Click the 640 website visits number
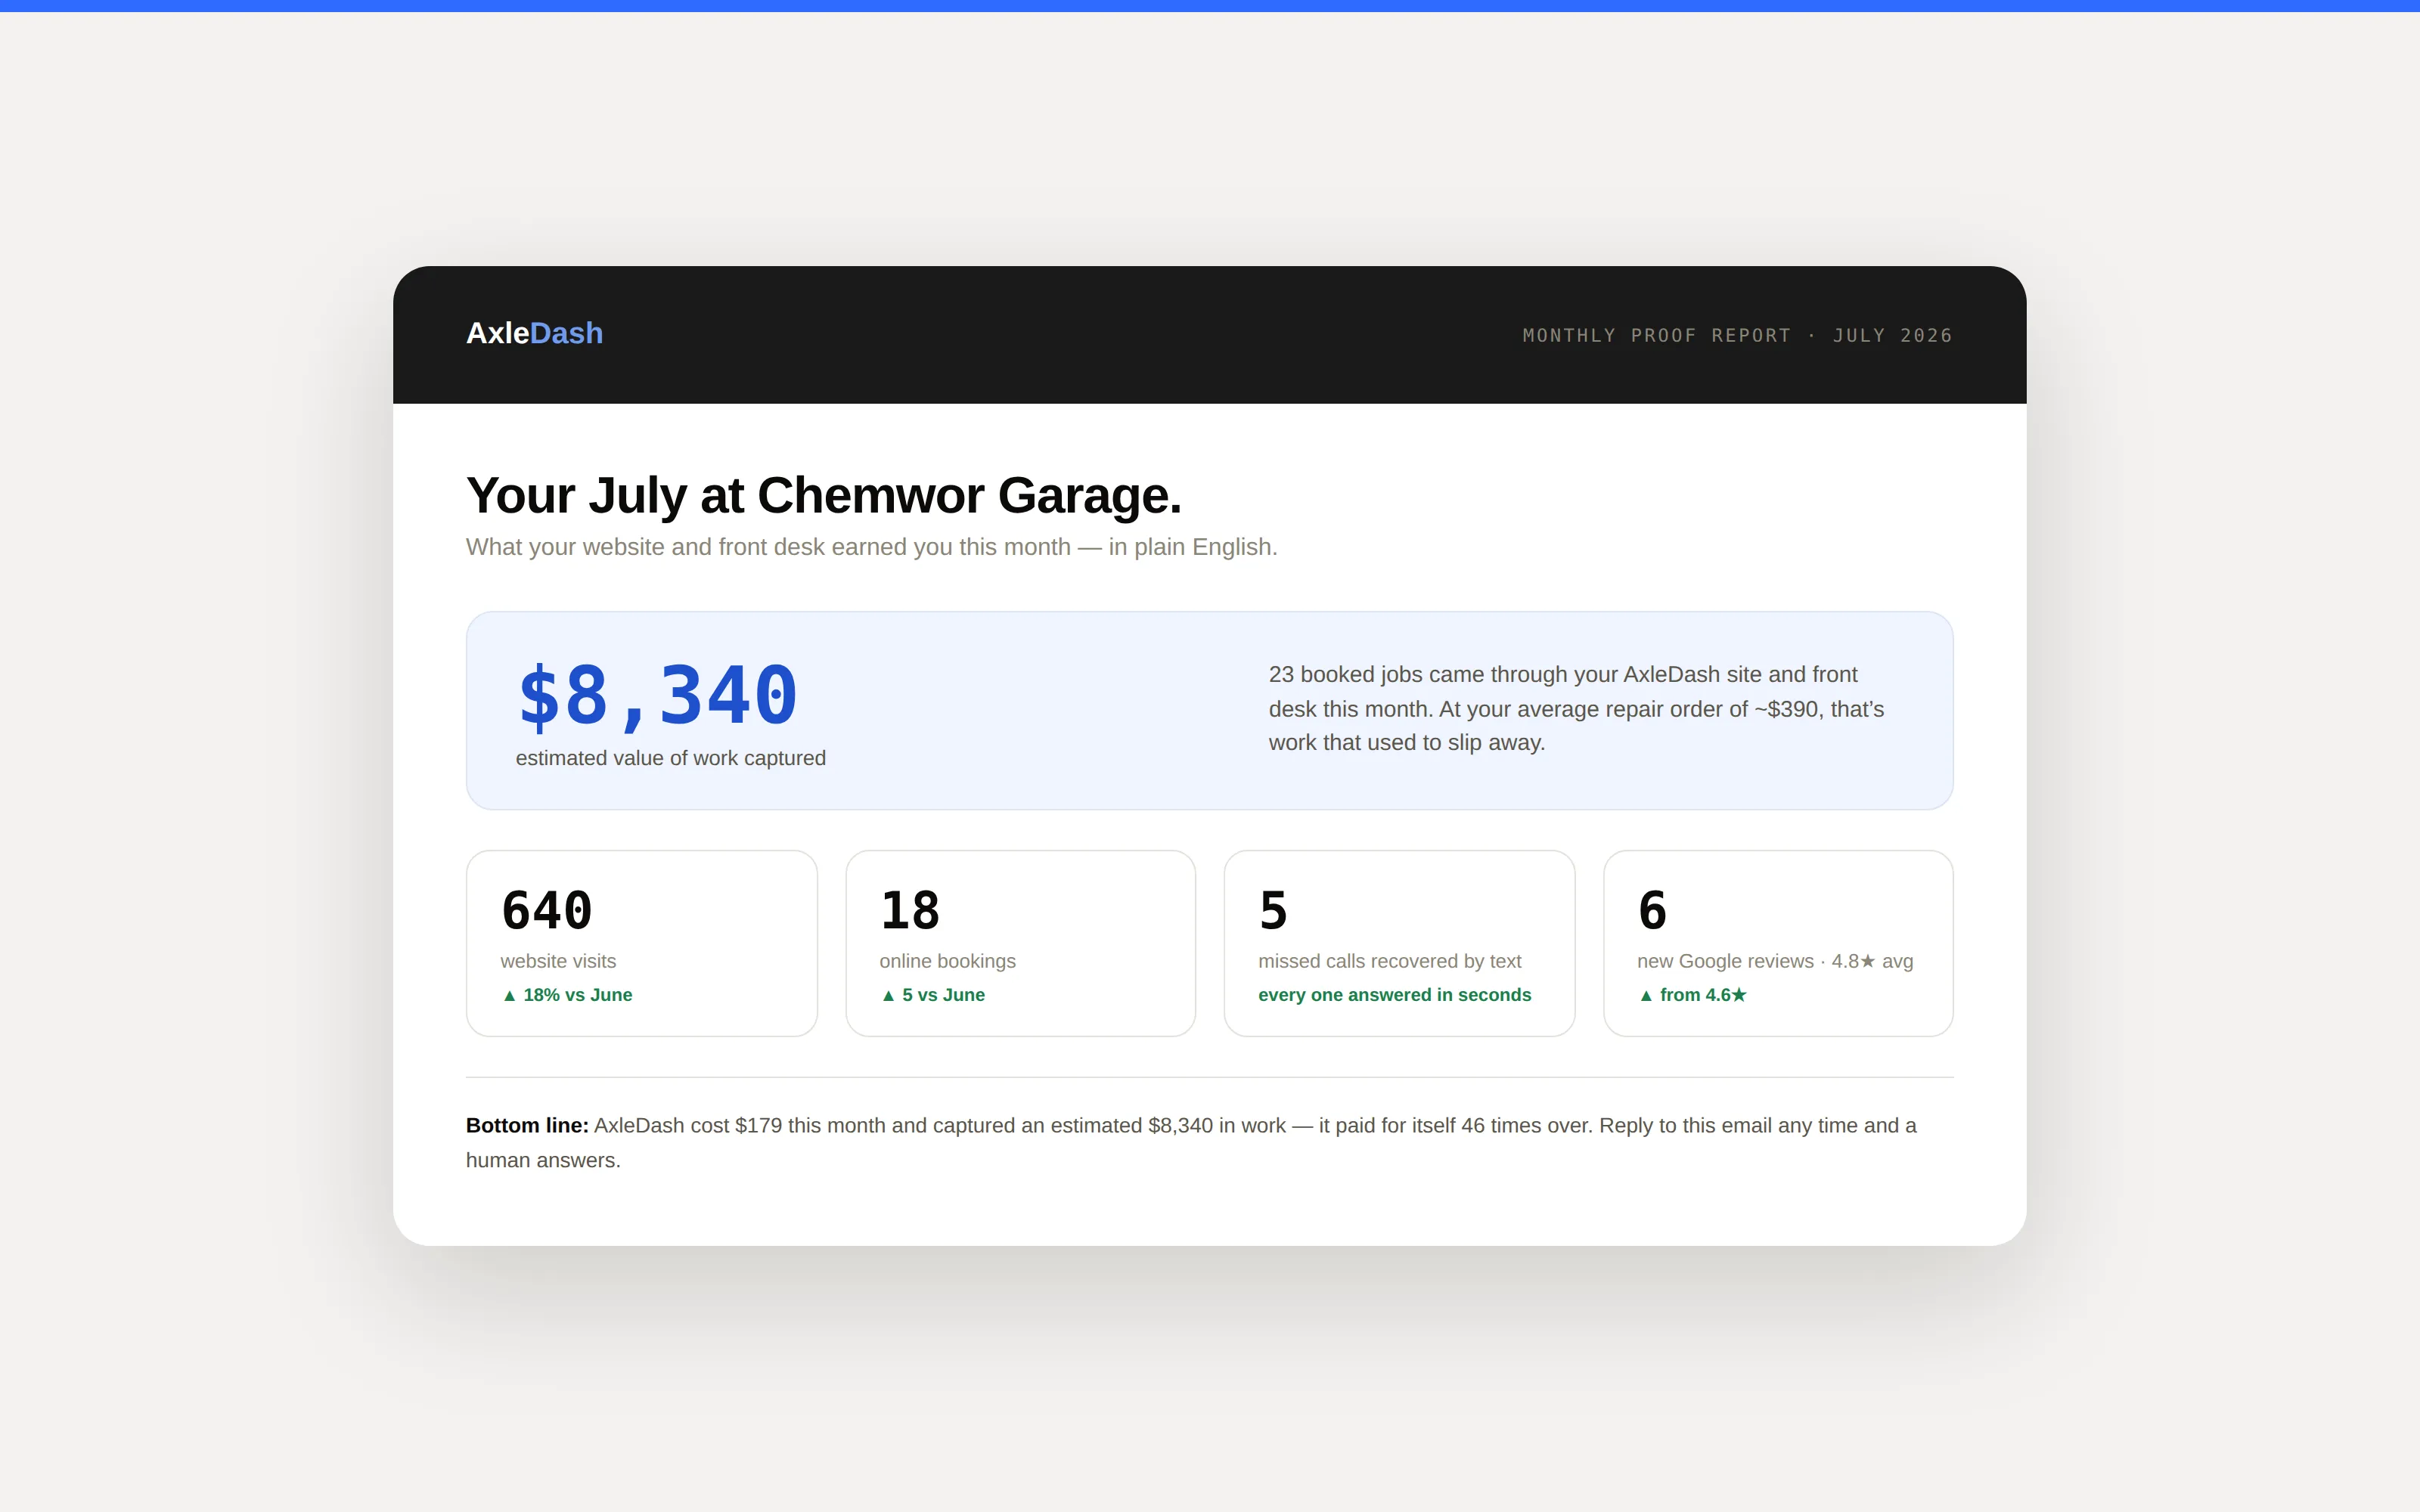Image resolution: width=2420 pixels, height=1512 pixels. coord(546,910)
